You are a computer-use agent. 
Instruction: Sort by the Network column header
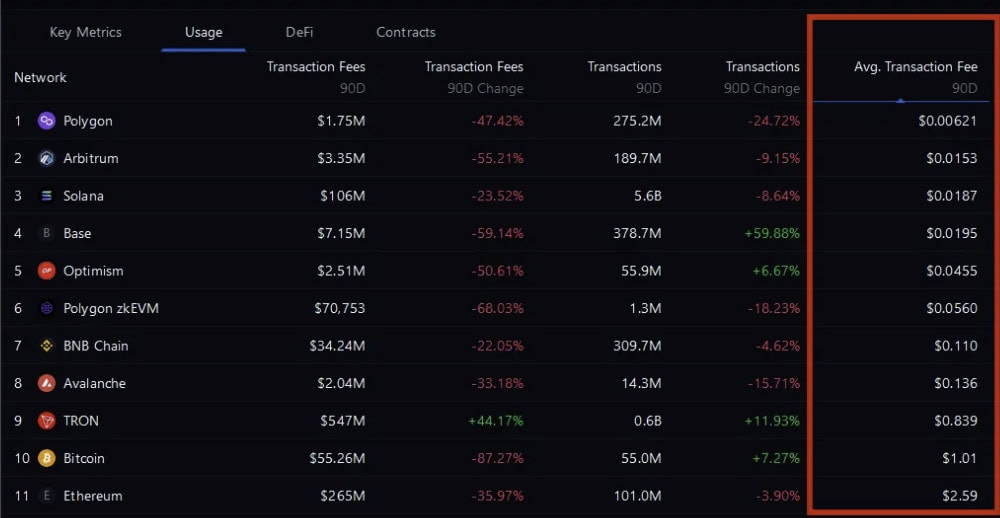[40, 78]
